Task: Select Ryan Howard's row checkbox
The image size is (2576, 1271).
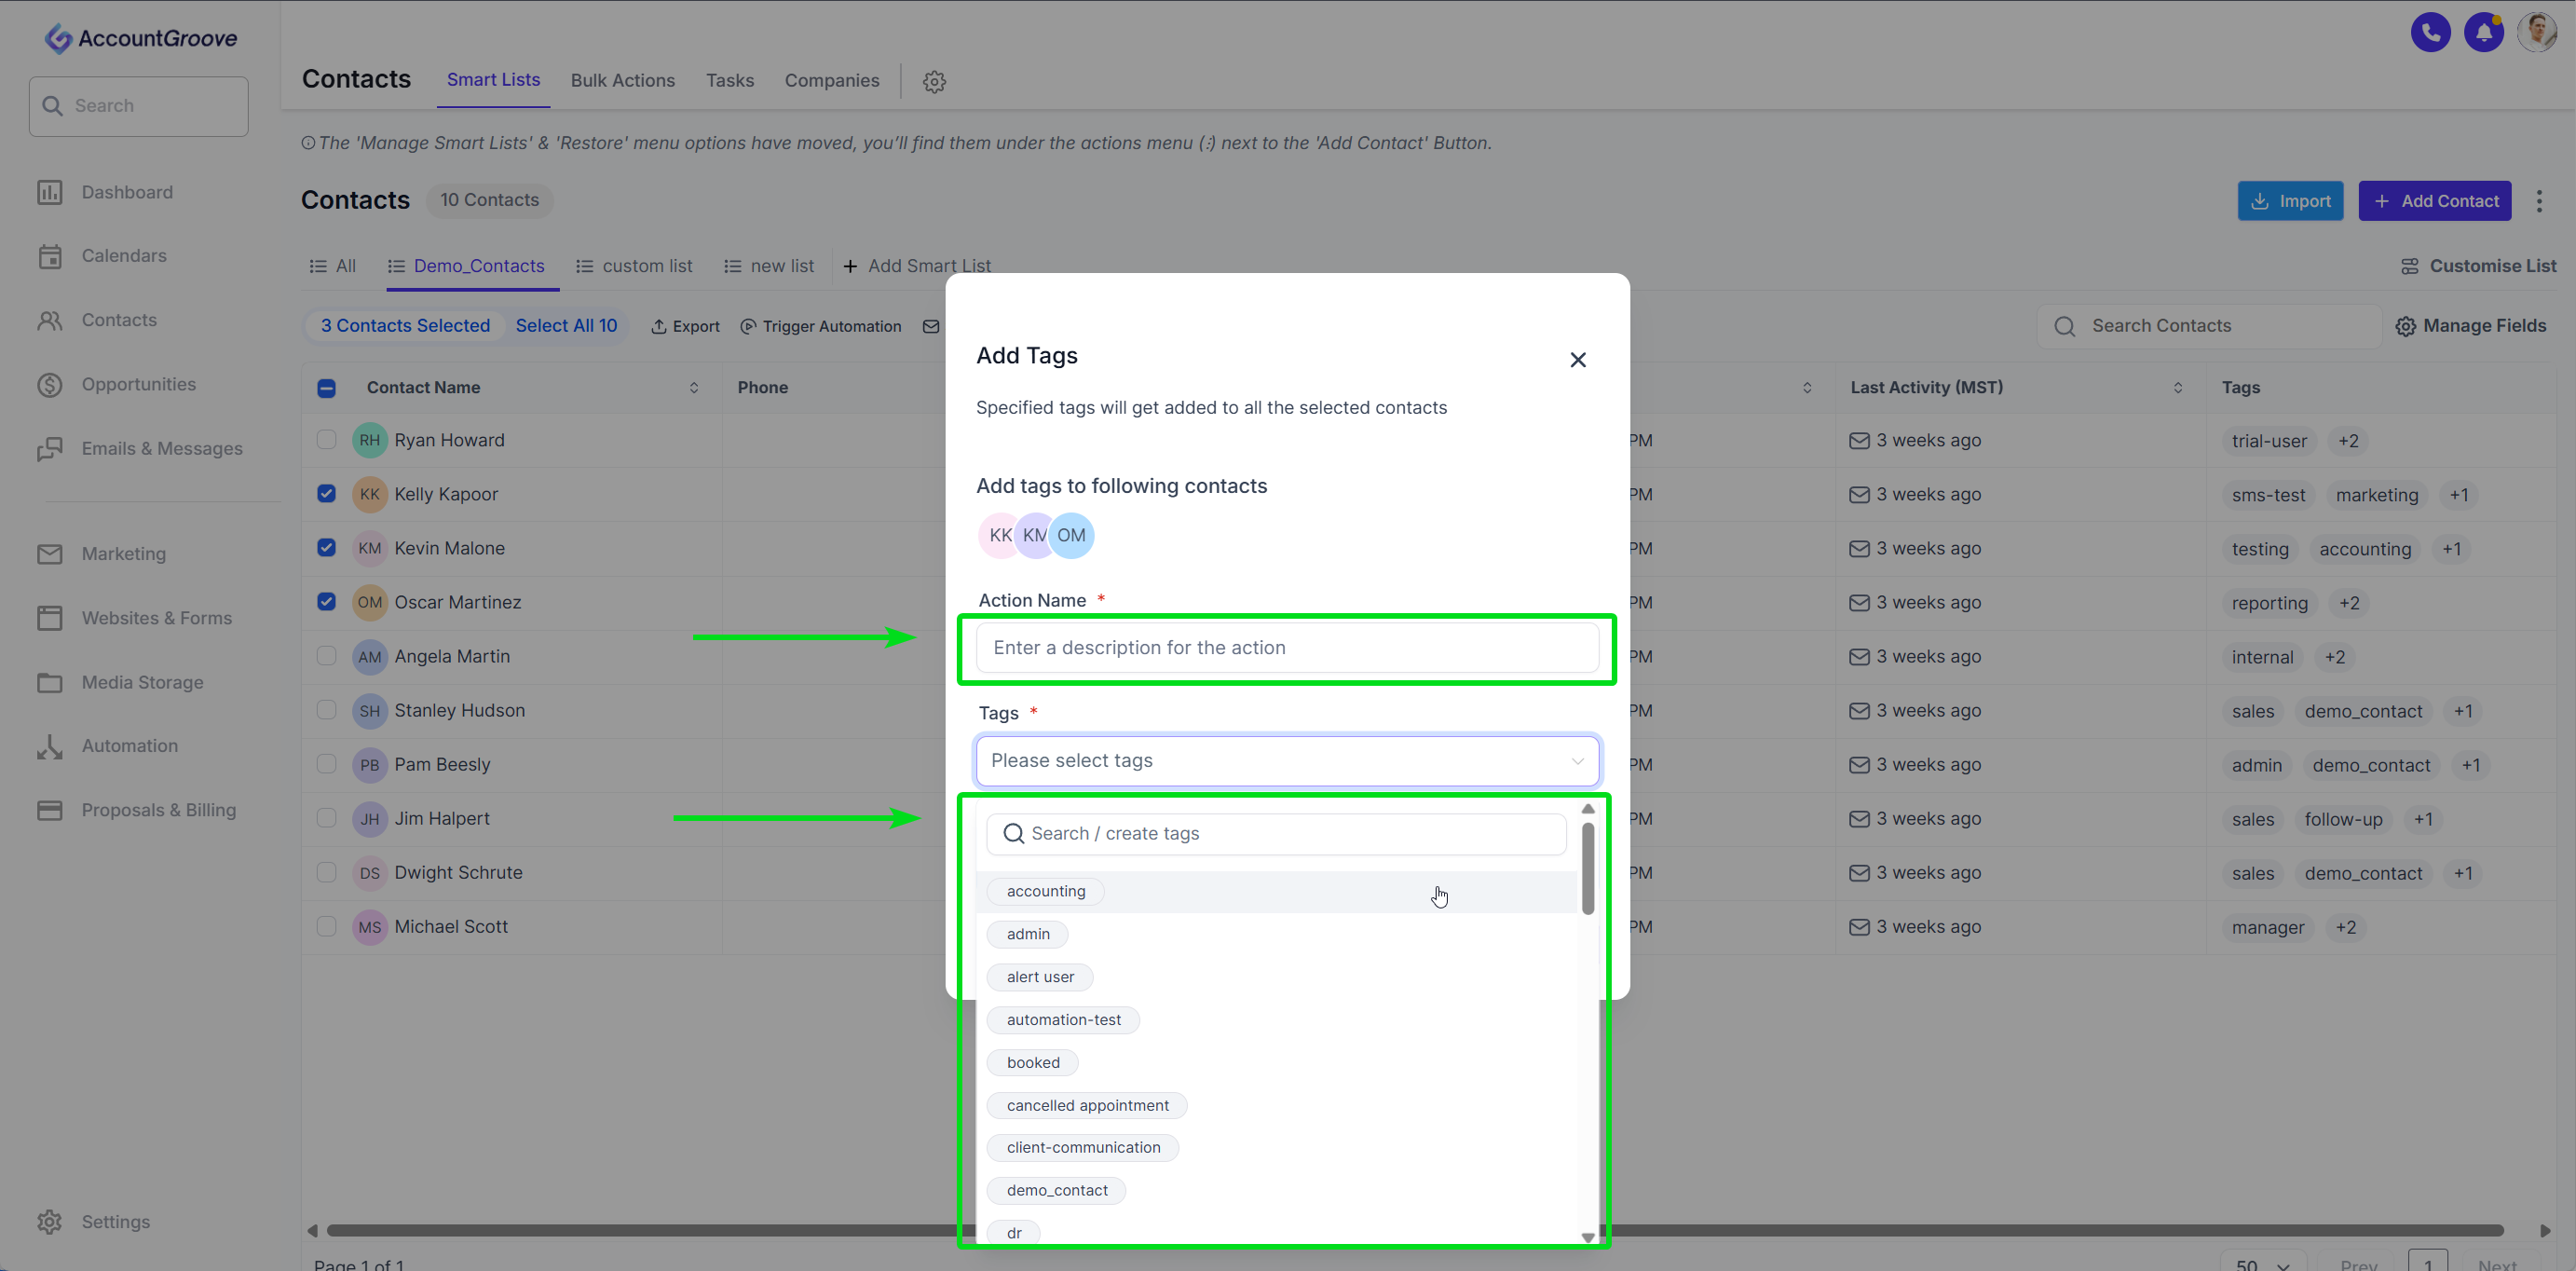Action: [326, 440]
